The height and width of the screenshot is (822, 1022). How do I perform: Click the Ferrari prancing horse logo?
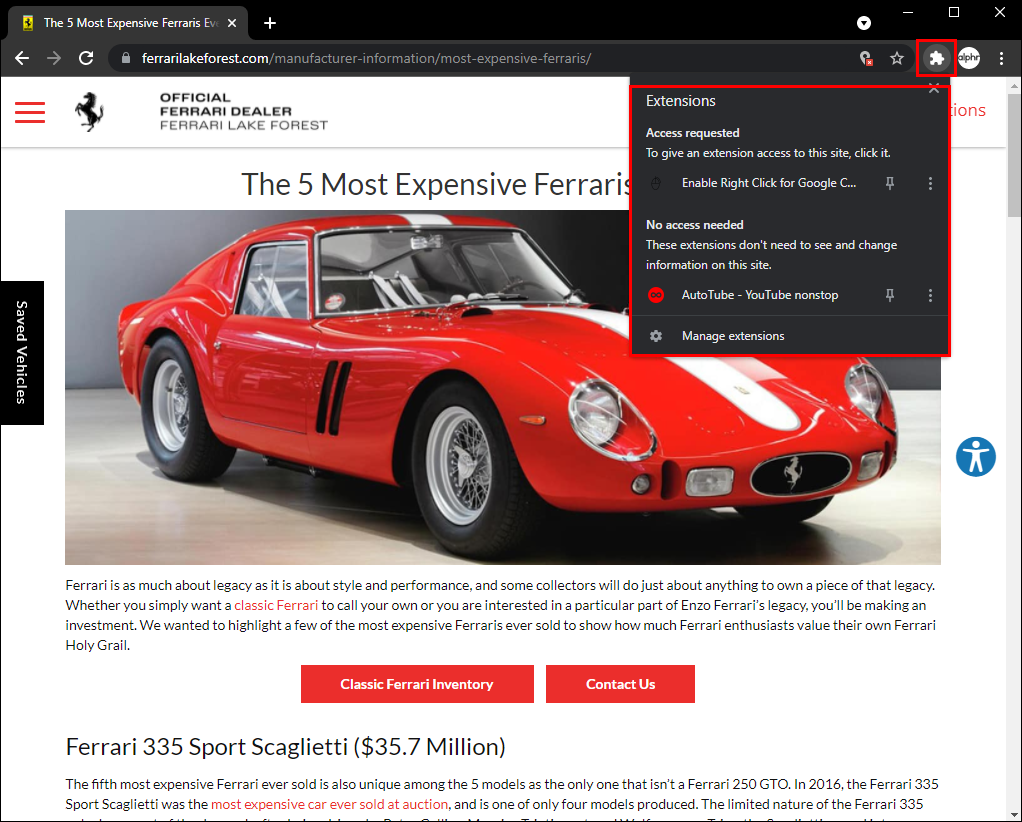coord(89,111)
